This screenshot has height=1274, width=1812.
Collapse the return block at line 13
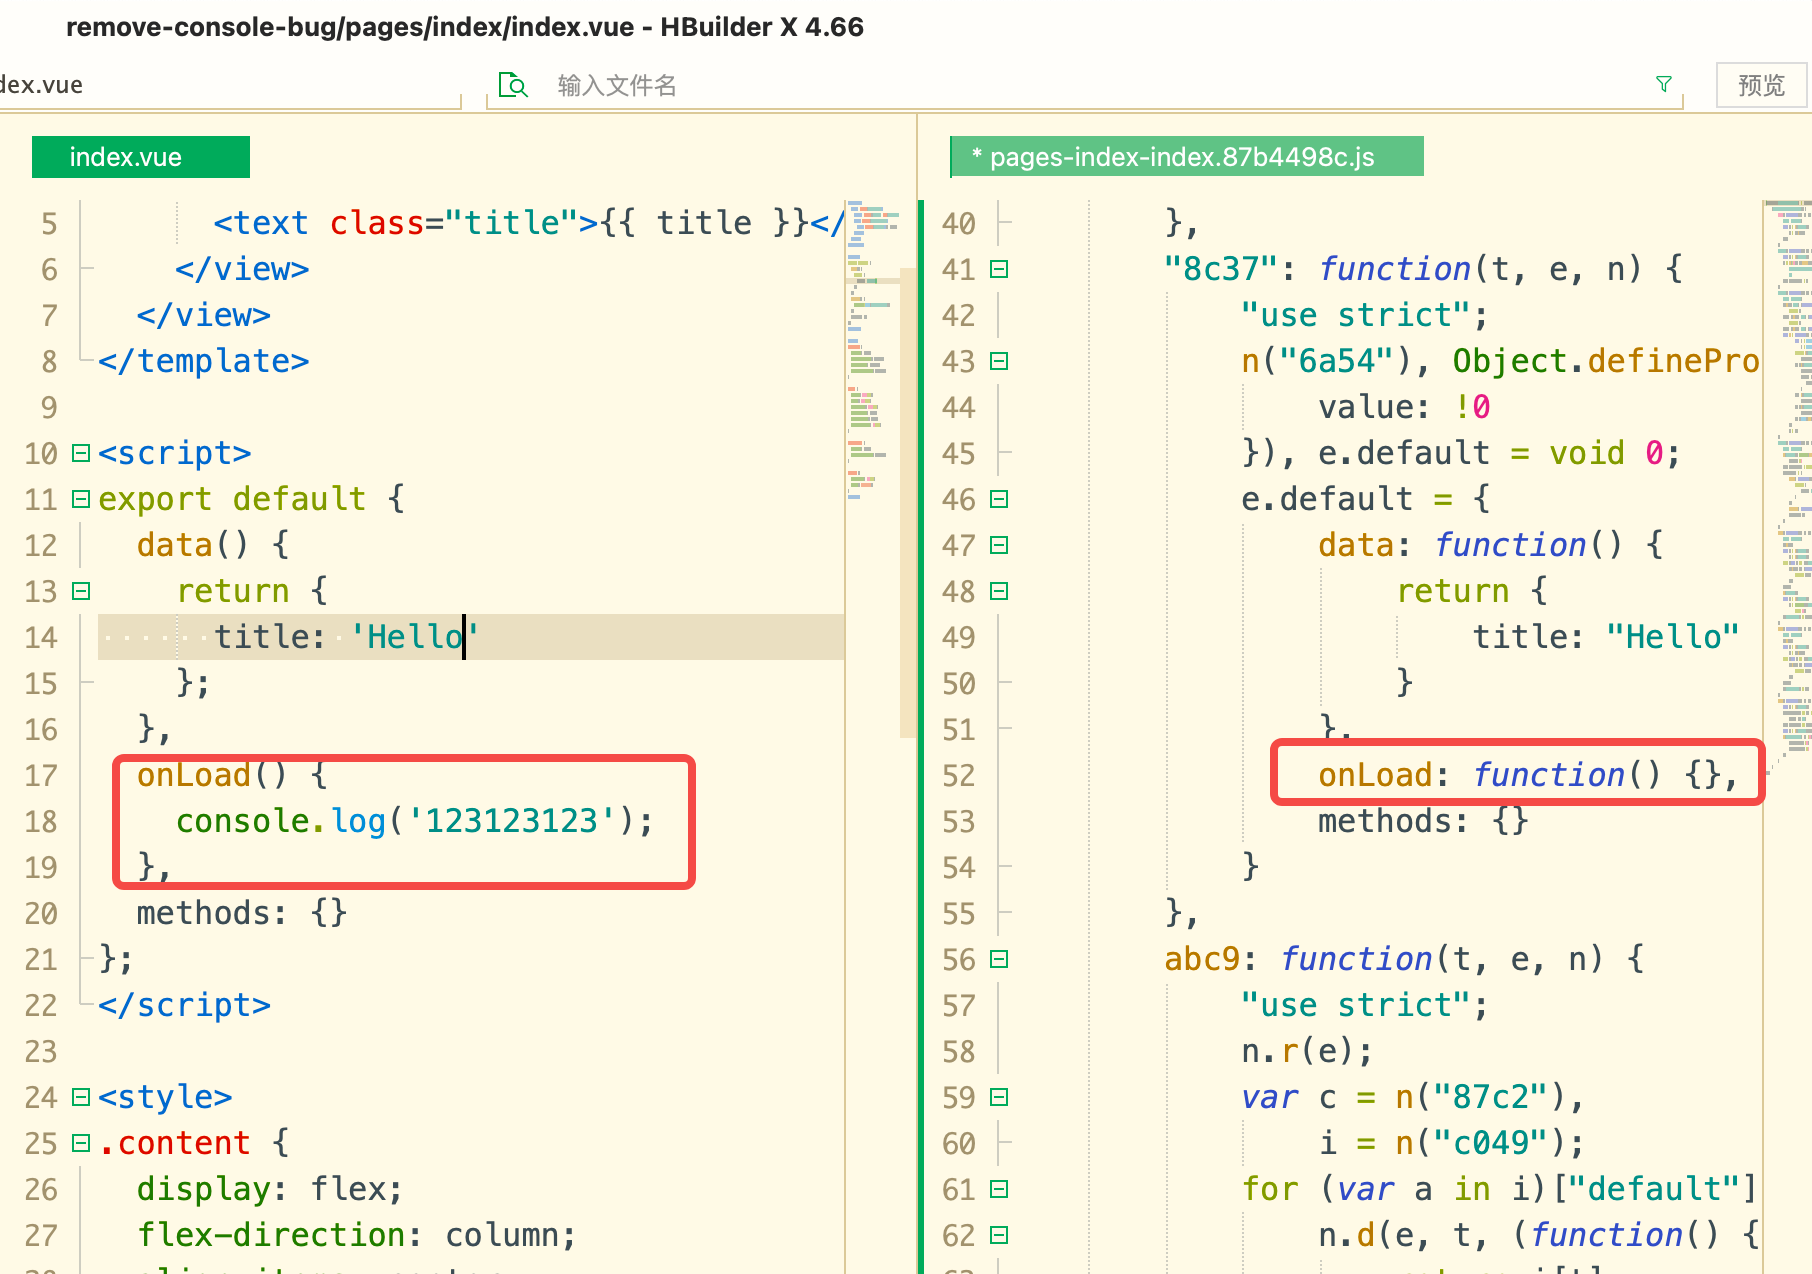81,591
